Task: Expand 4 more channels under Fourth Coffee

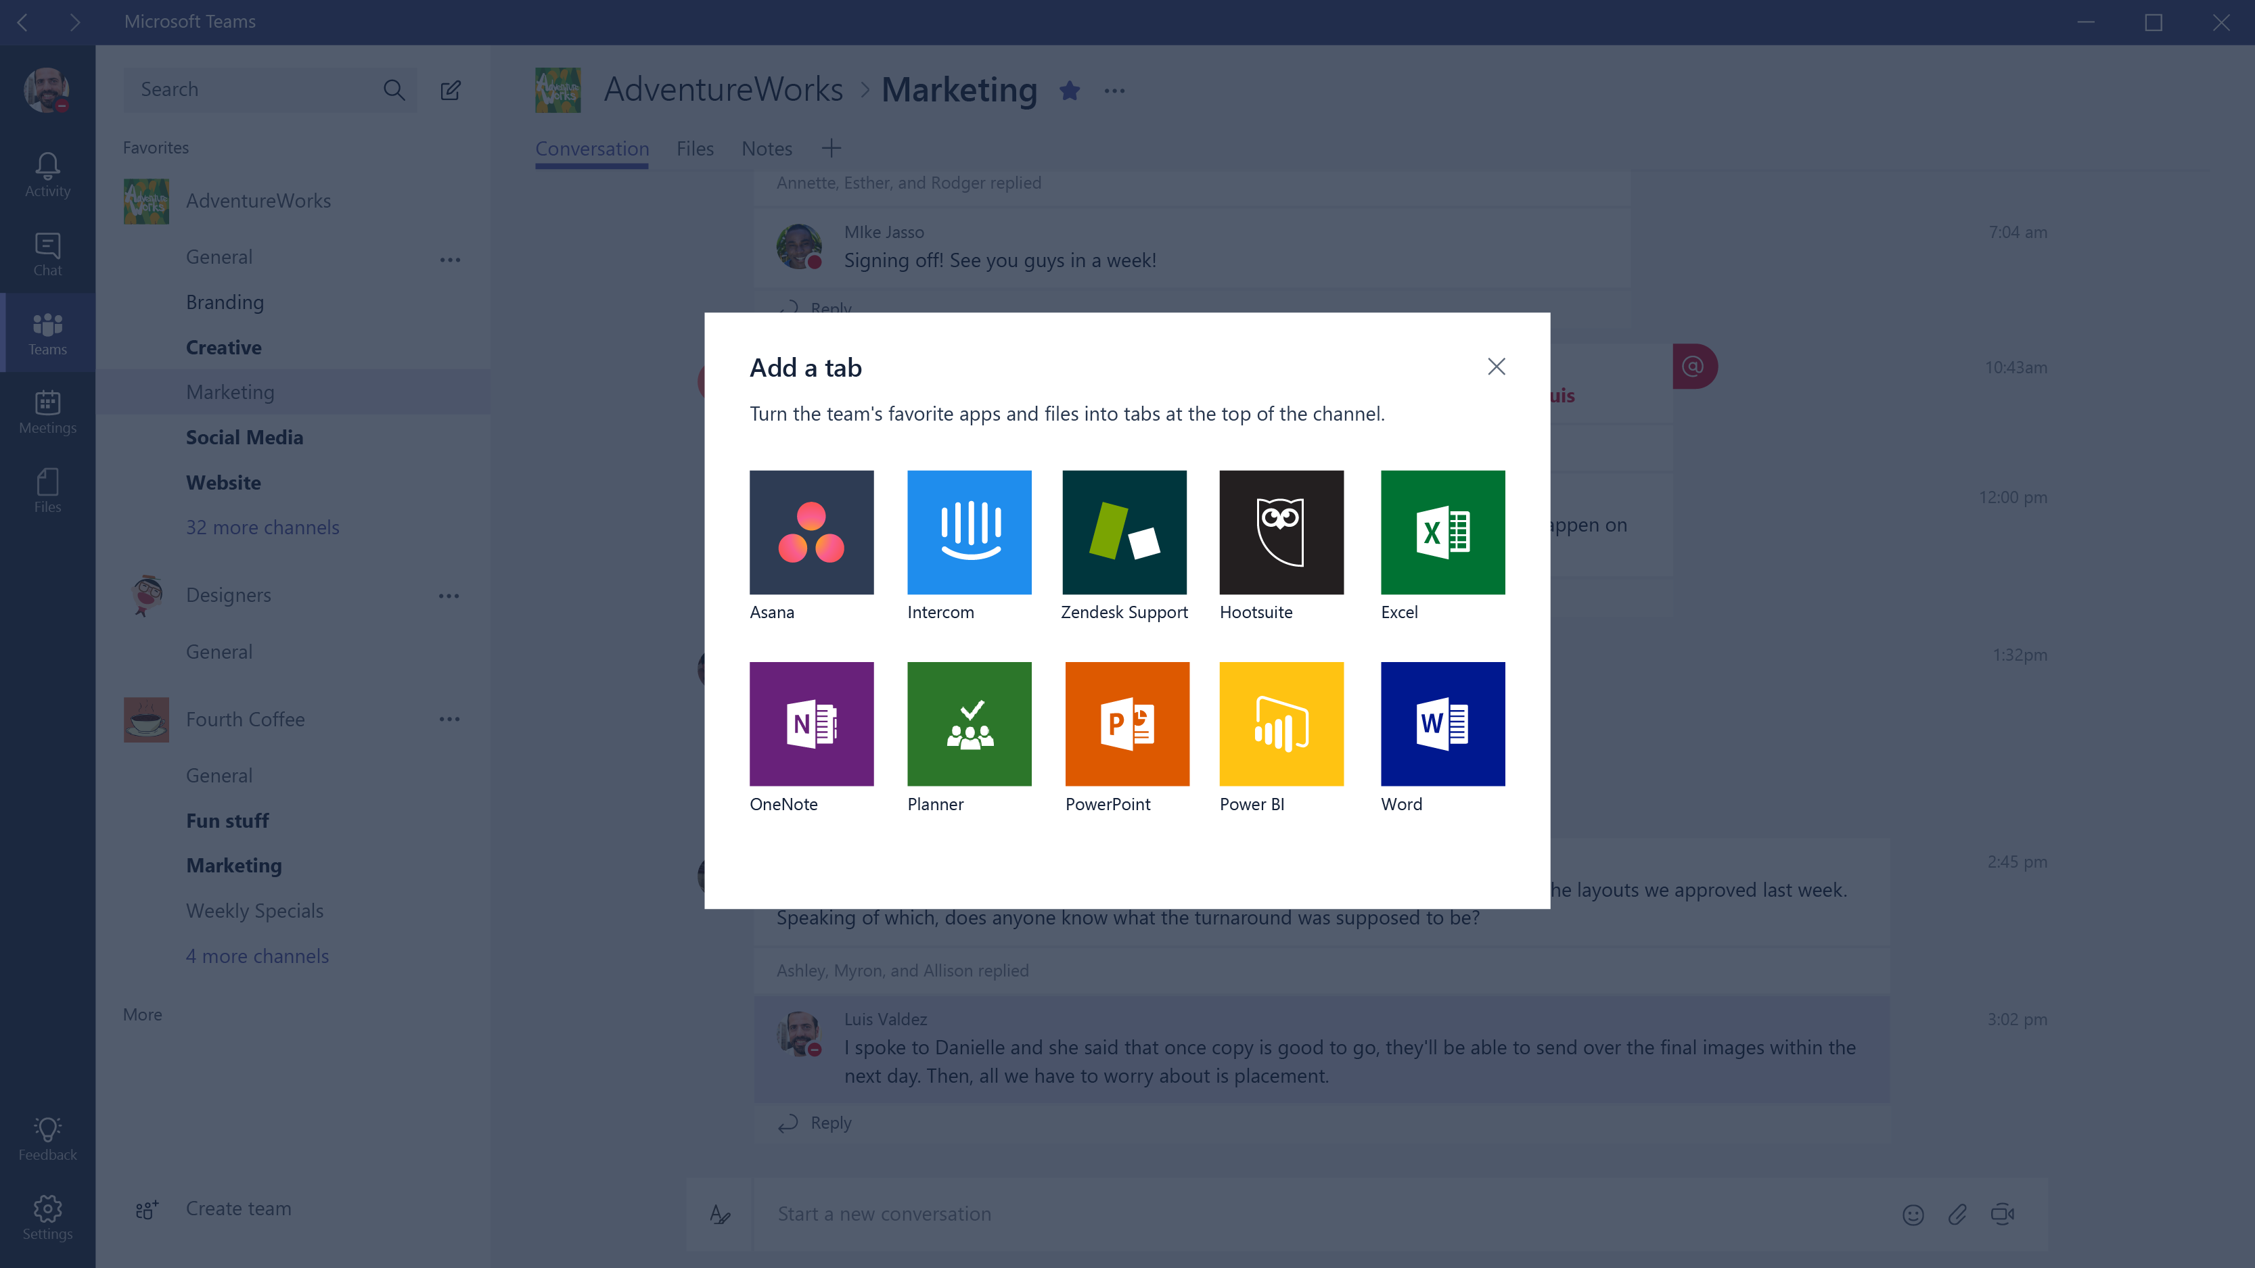Action: (257, 956)
